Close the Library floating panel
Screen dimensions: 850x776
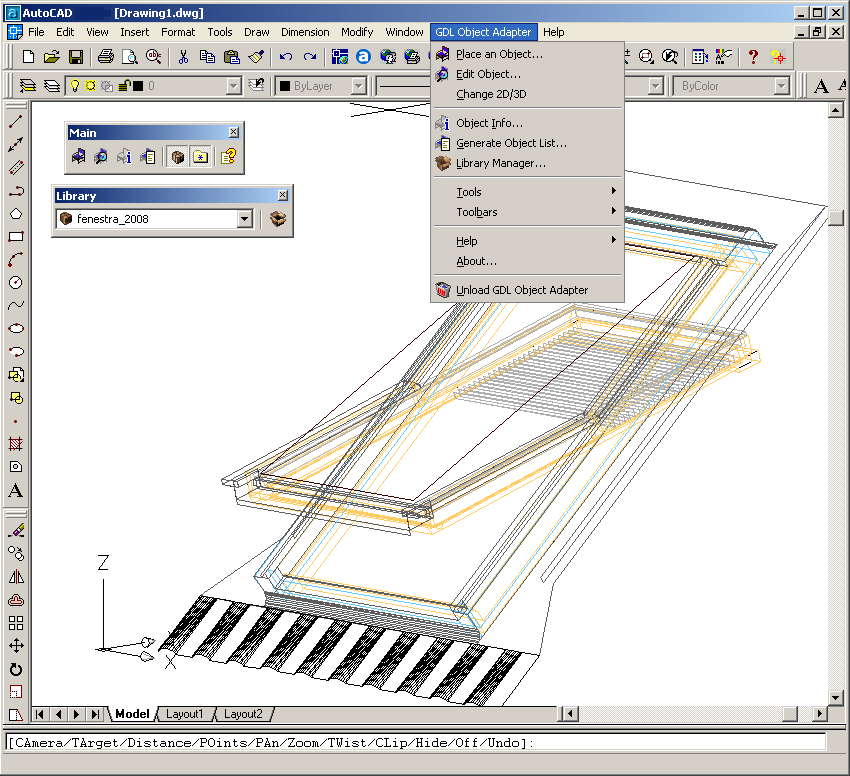pos(282,195)
